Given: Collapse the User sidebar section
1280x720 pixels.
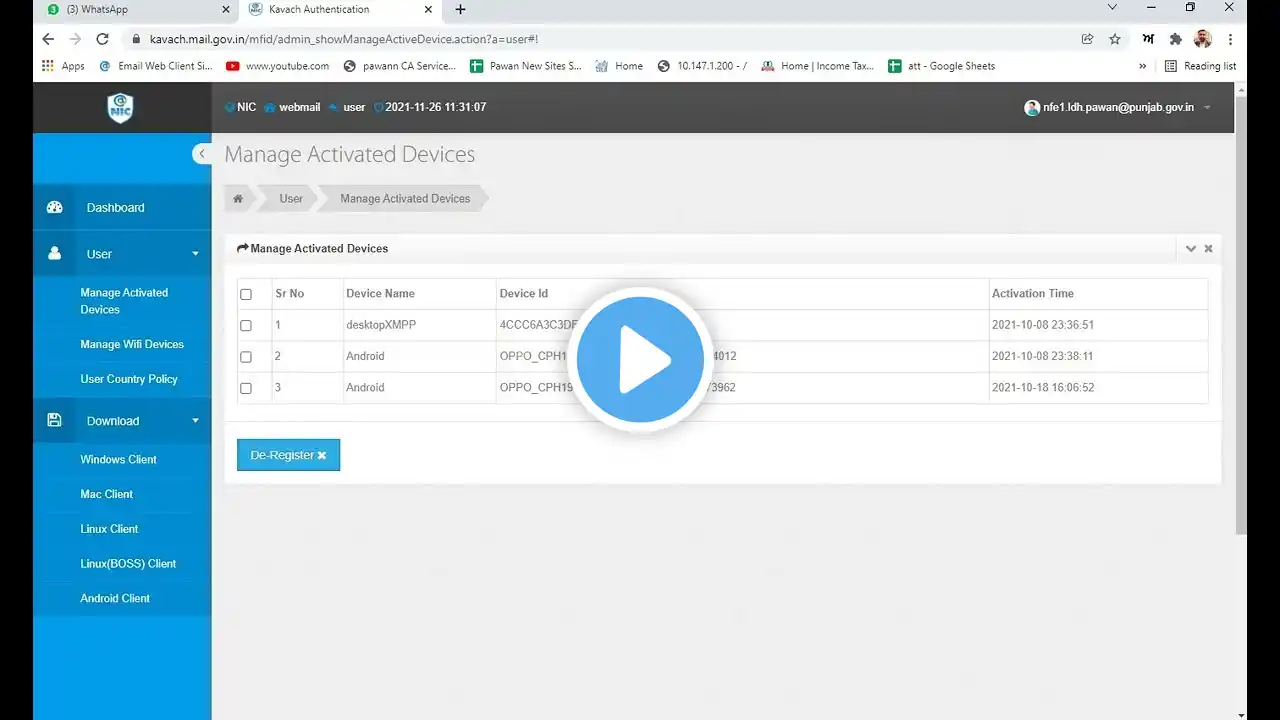Looking at the screenshot, I should (196, 254).
